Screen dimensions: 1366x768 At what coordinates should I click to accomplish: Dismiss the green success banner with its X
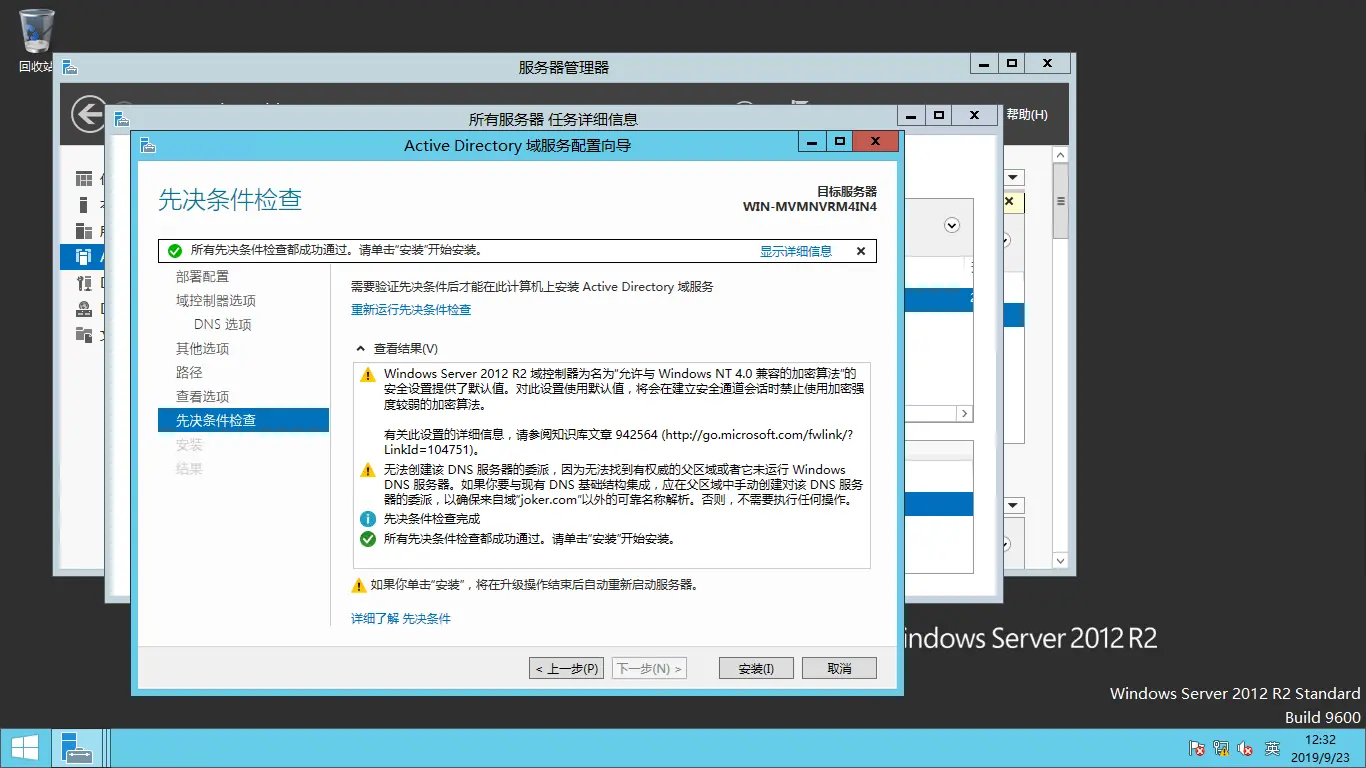coord(861,251)
